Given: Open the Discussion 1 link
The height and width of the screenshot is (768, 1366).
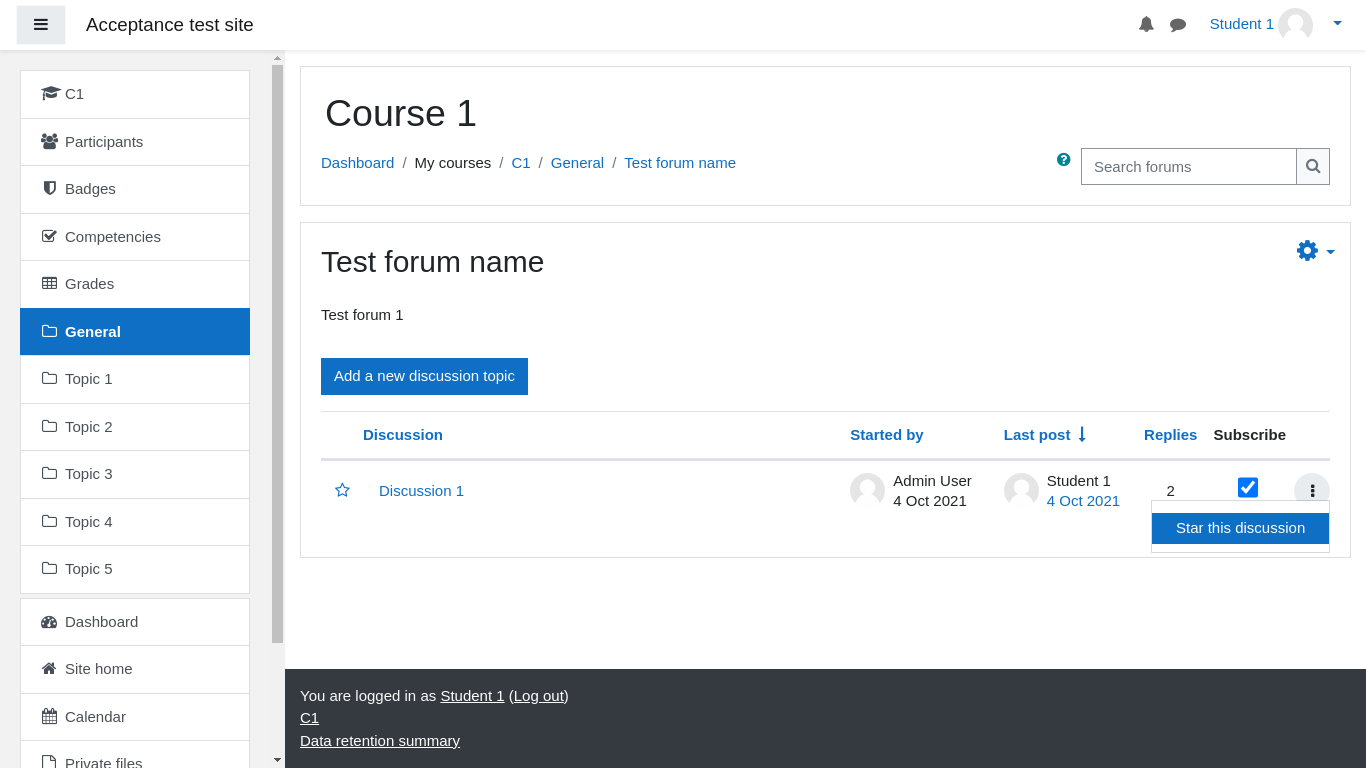Looking at the screenshot, I should tap(421, 491).
